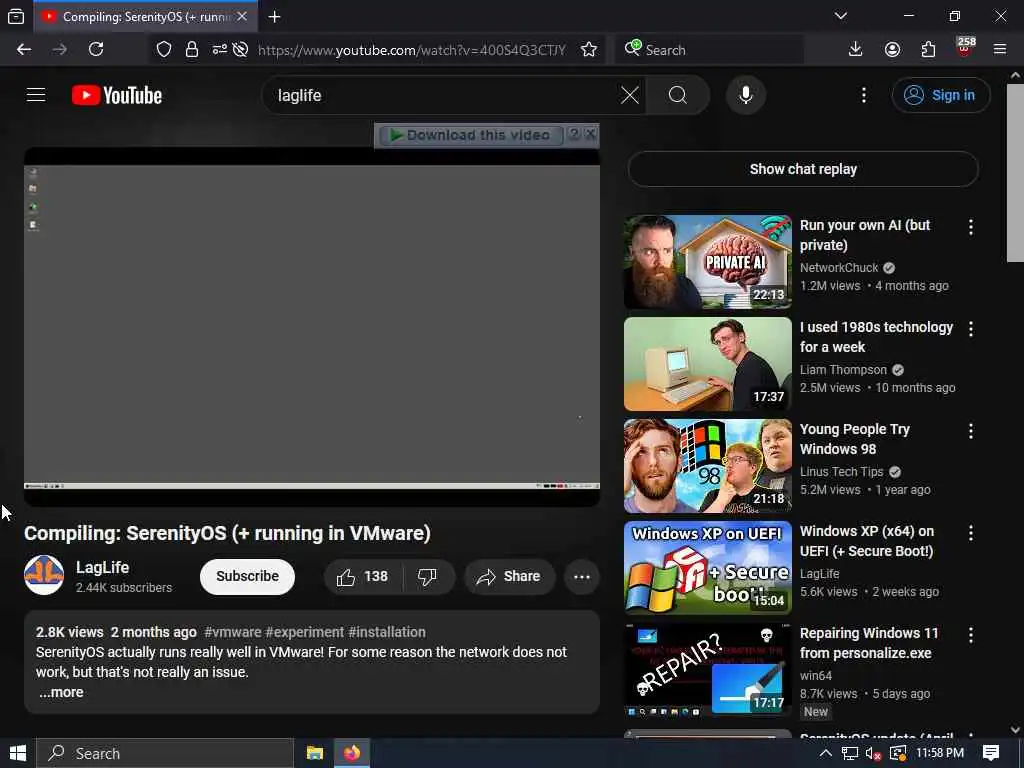
Task: Open options for Run your own AI video
Action: 970,227
